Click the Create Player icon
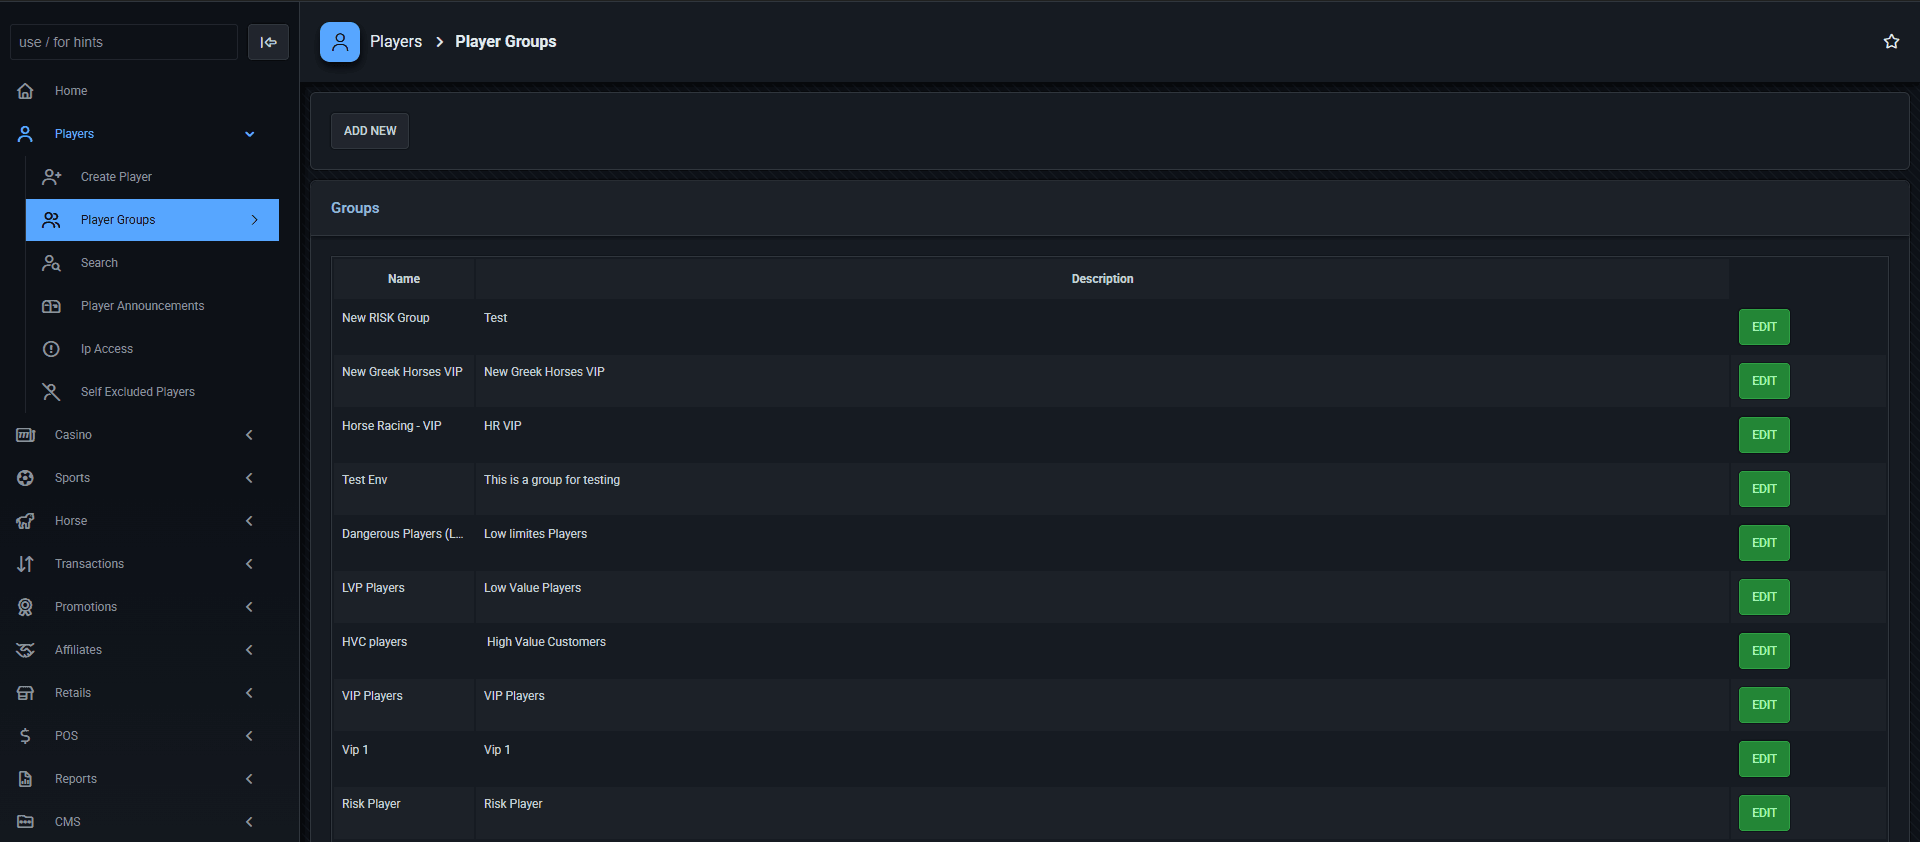 52,177
